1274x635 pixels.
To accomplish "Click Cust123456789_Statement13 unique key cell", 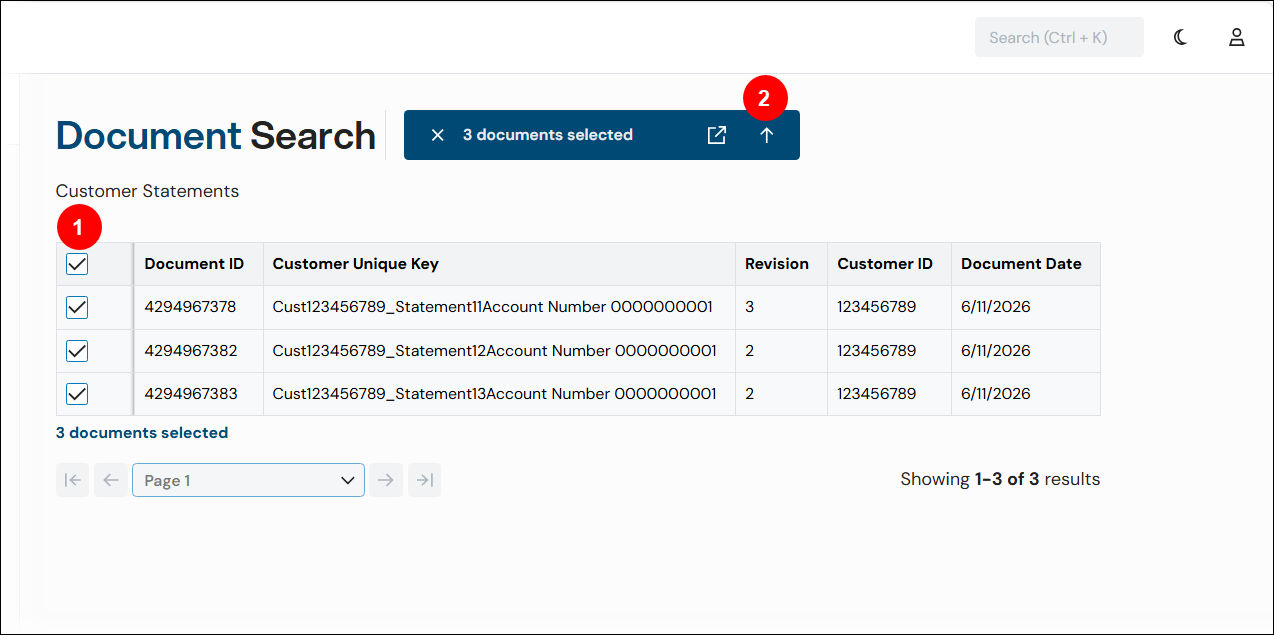I will tap(500, 394).
